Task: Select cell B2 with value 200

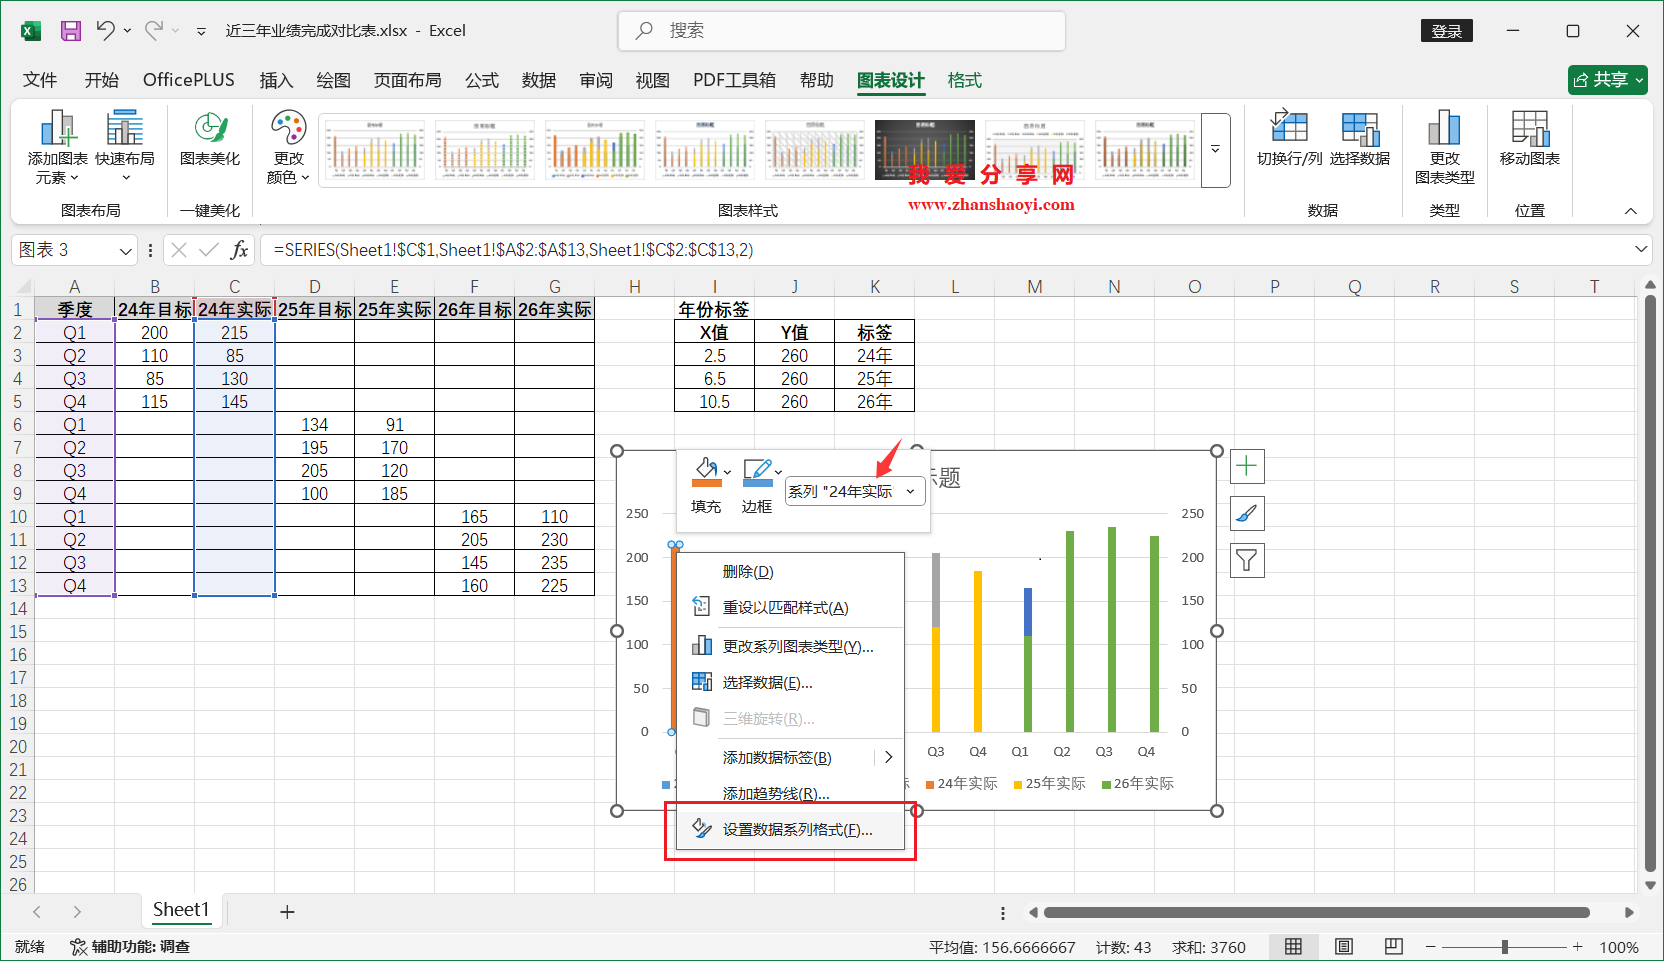Action: pyautogui.click(x=155, y=333)
